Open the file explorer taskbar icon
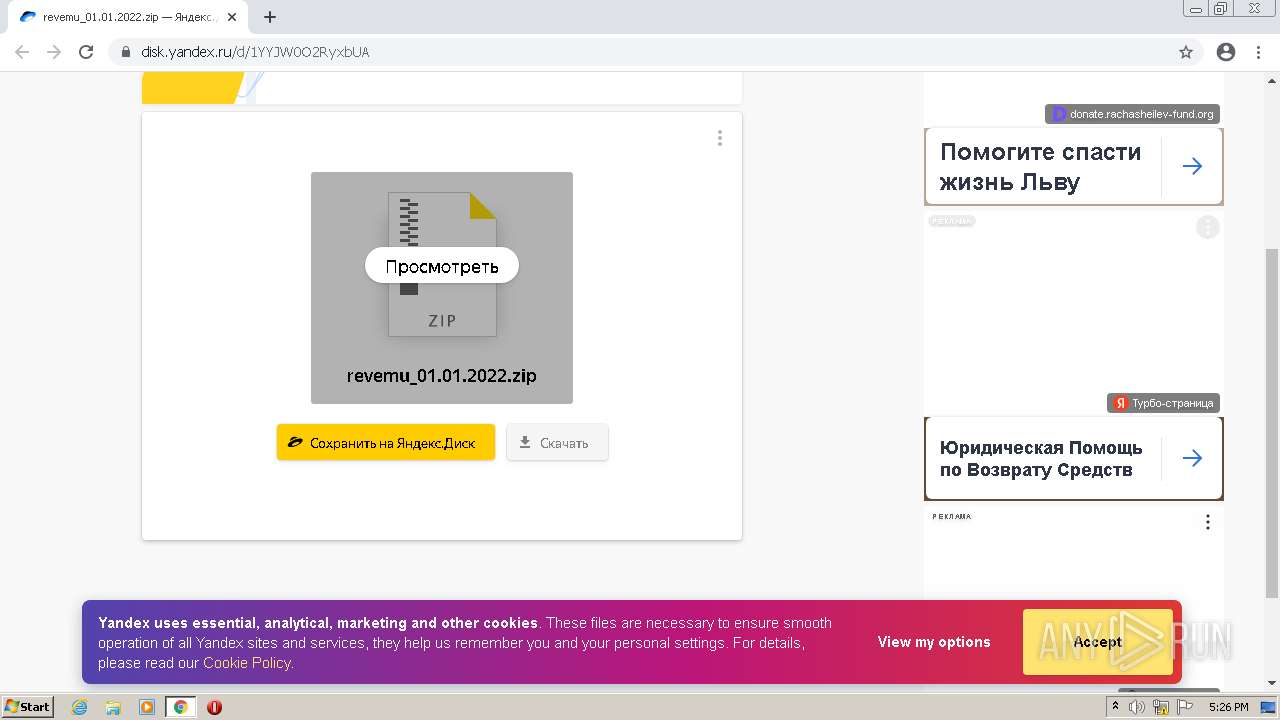Viewport: 1280px width, 720px height. click(113, 707)
